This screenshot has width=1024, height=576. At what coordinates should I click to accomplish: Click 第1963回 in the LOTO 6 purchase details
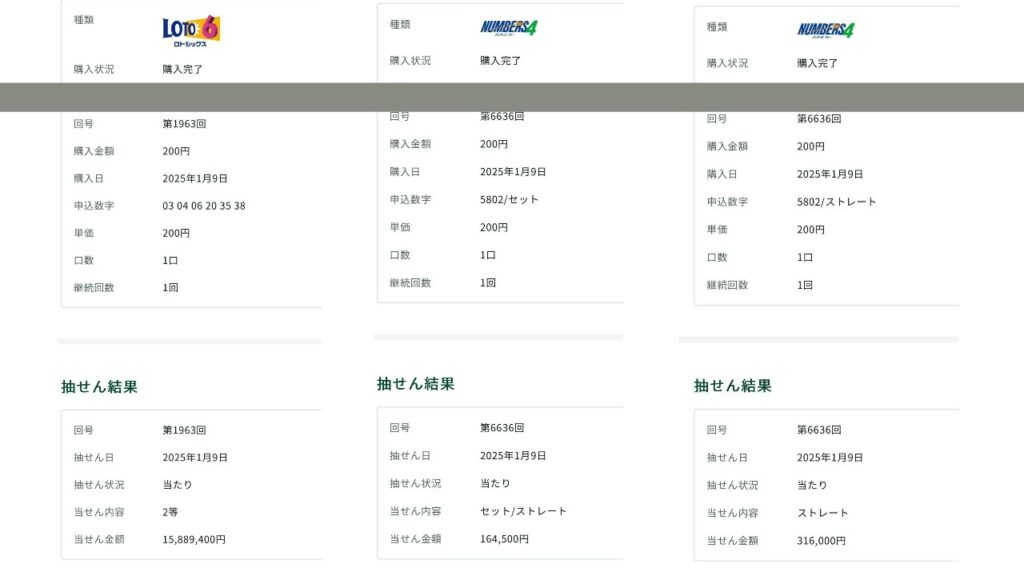tap(184, 124)
